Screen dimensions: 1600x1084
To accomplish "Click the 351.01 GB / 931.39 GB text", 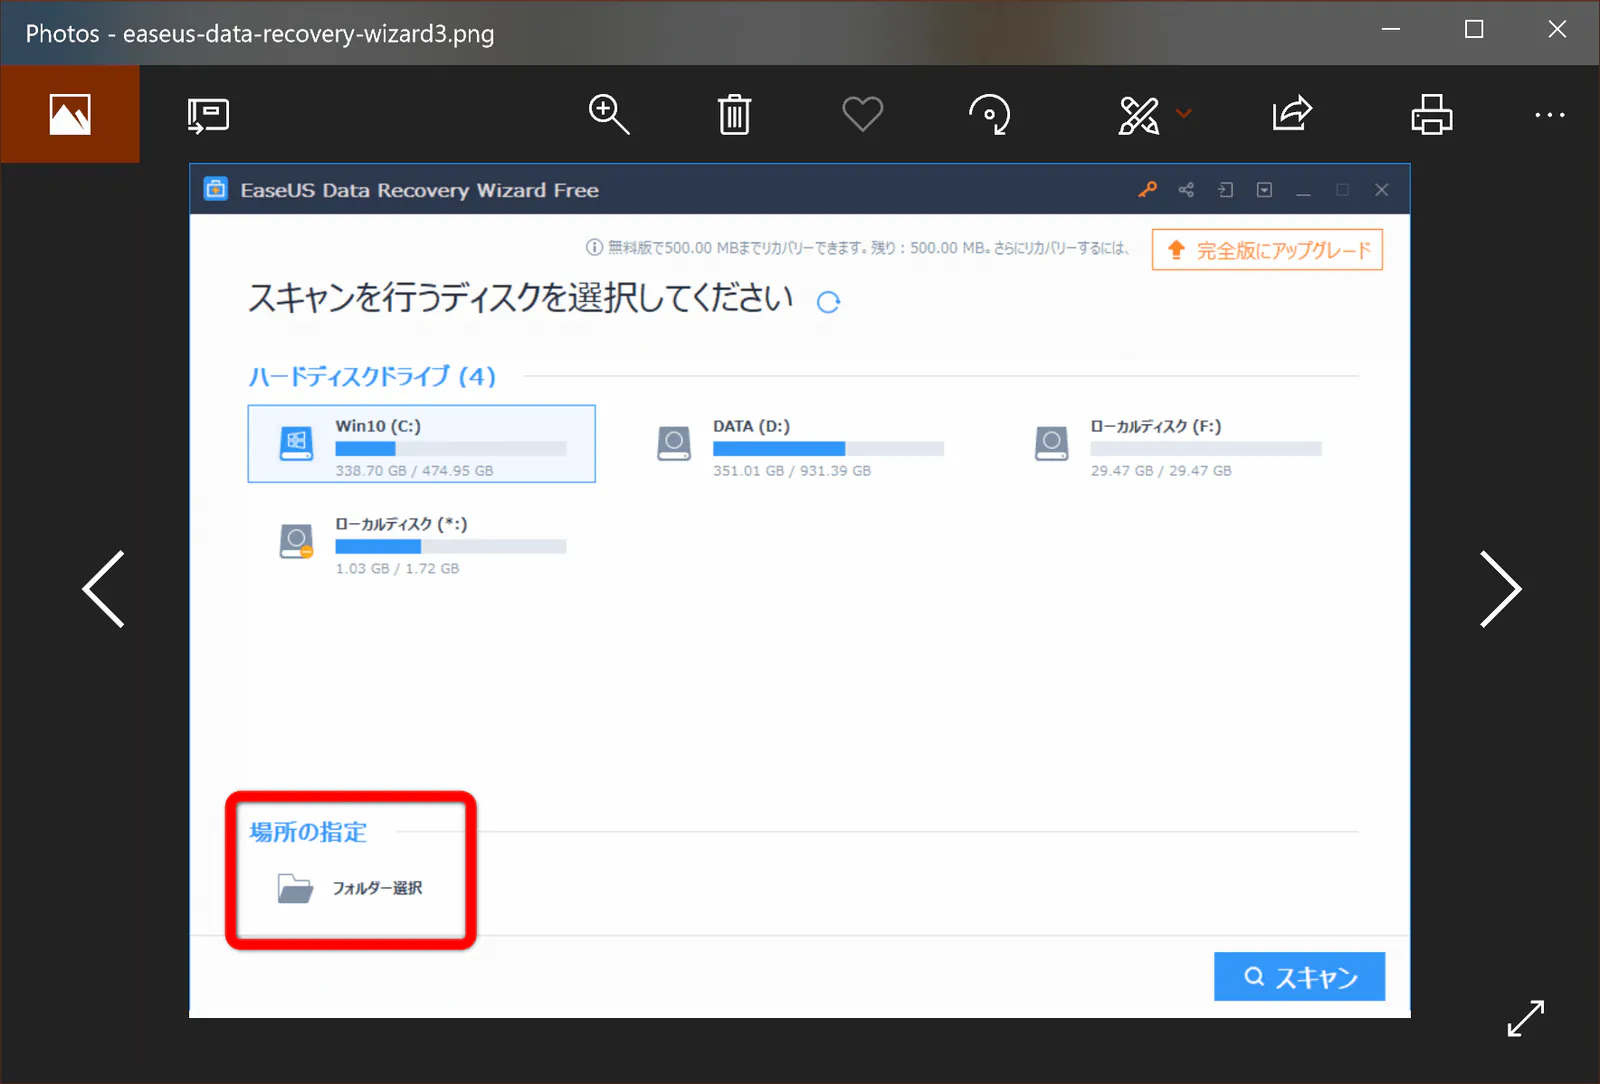I will tap(792, 470).
